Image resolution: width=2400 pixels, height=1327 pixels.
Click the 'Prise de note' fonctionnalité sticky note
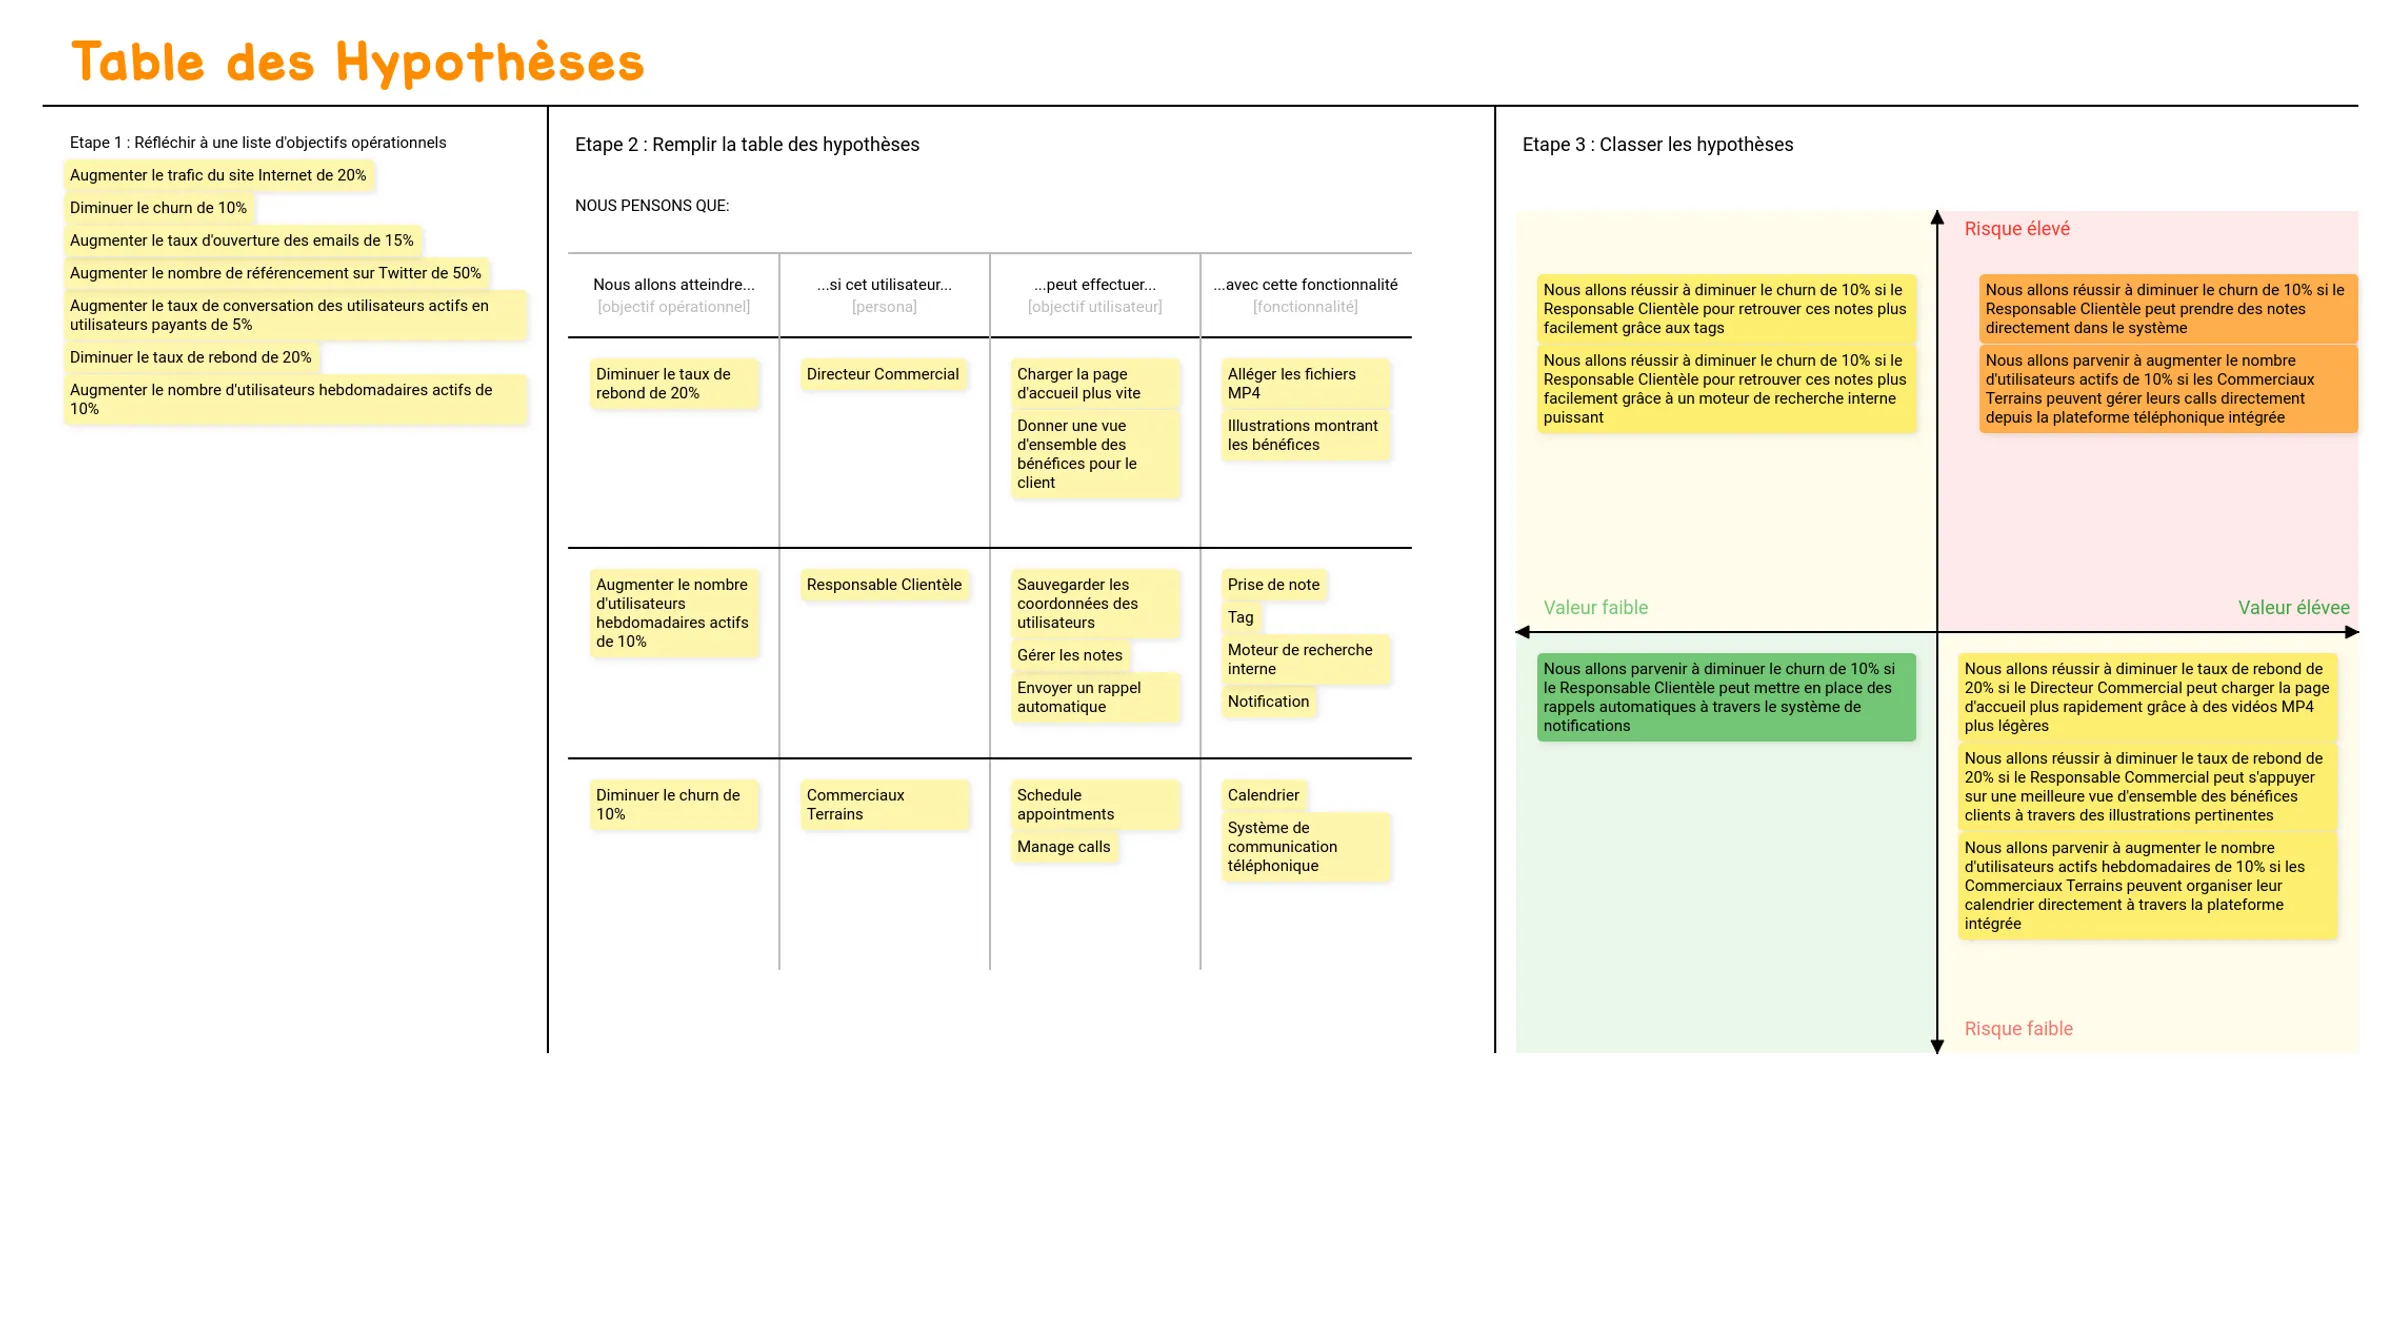click(x=1271, y=583)
